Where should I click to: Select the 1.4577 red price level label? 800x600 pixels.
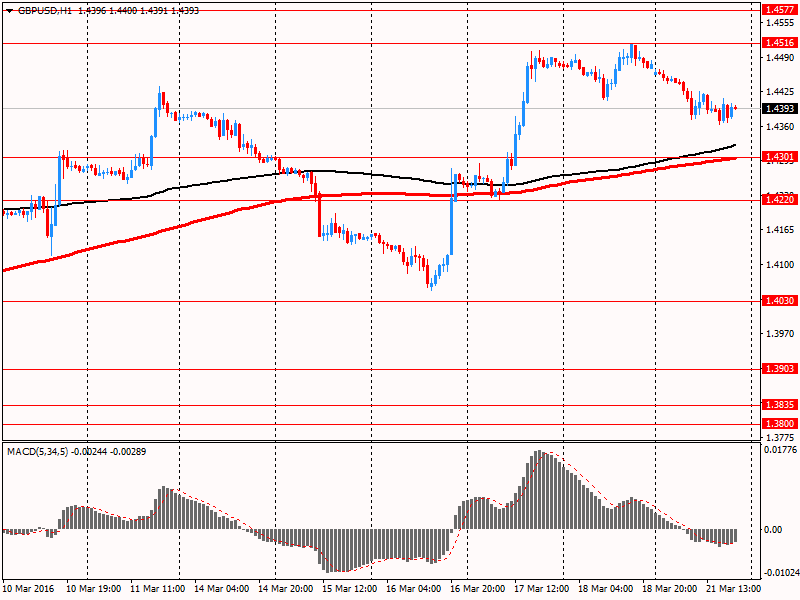click(781, 10)
